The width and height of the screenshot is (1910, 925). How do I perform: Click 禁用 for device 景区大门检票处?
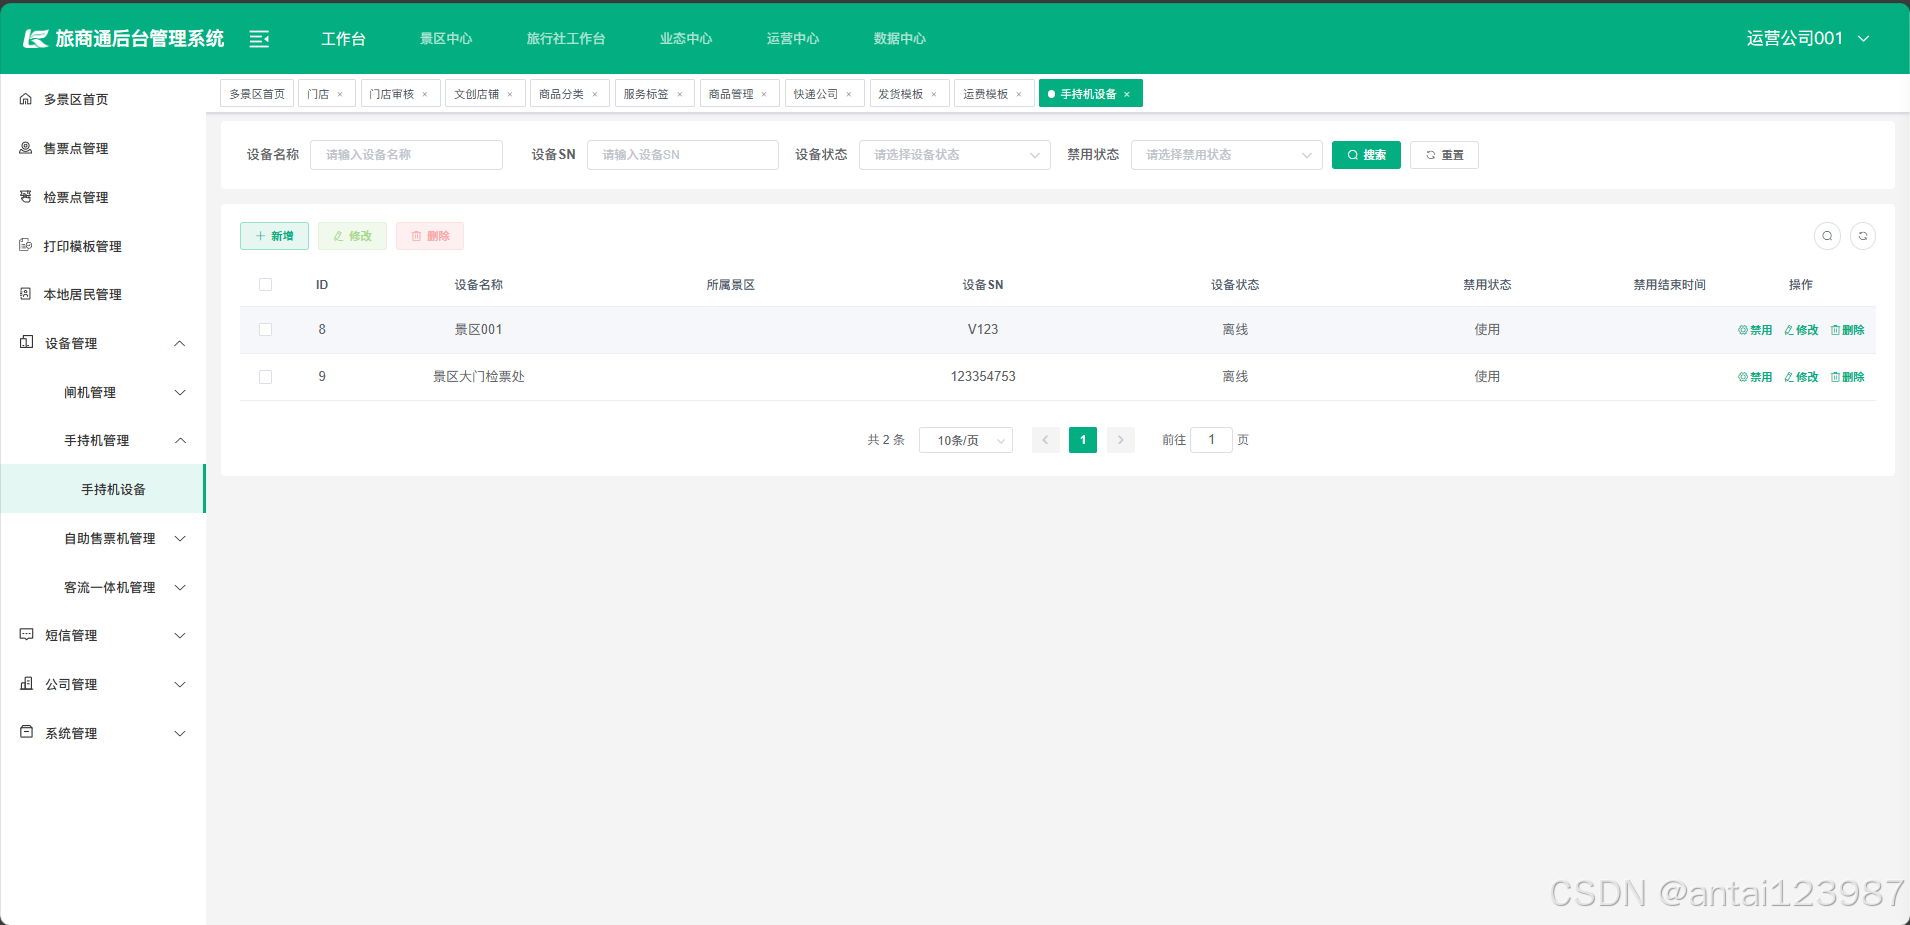1755,377
